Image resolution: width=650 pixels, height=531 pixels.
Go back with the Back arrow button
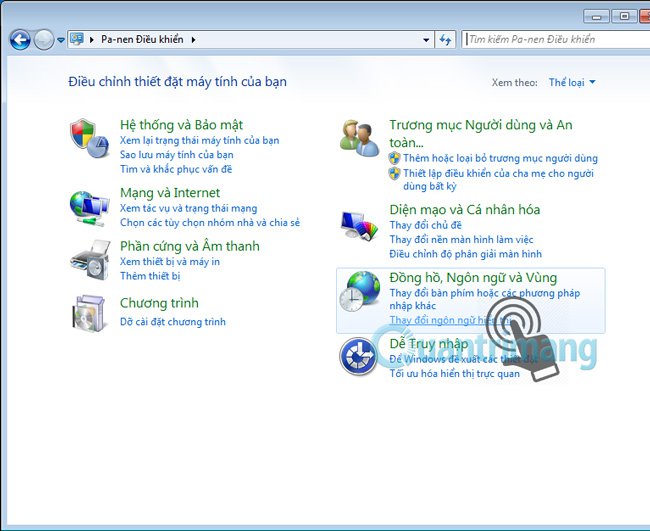[x=20, y=40]
